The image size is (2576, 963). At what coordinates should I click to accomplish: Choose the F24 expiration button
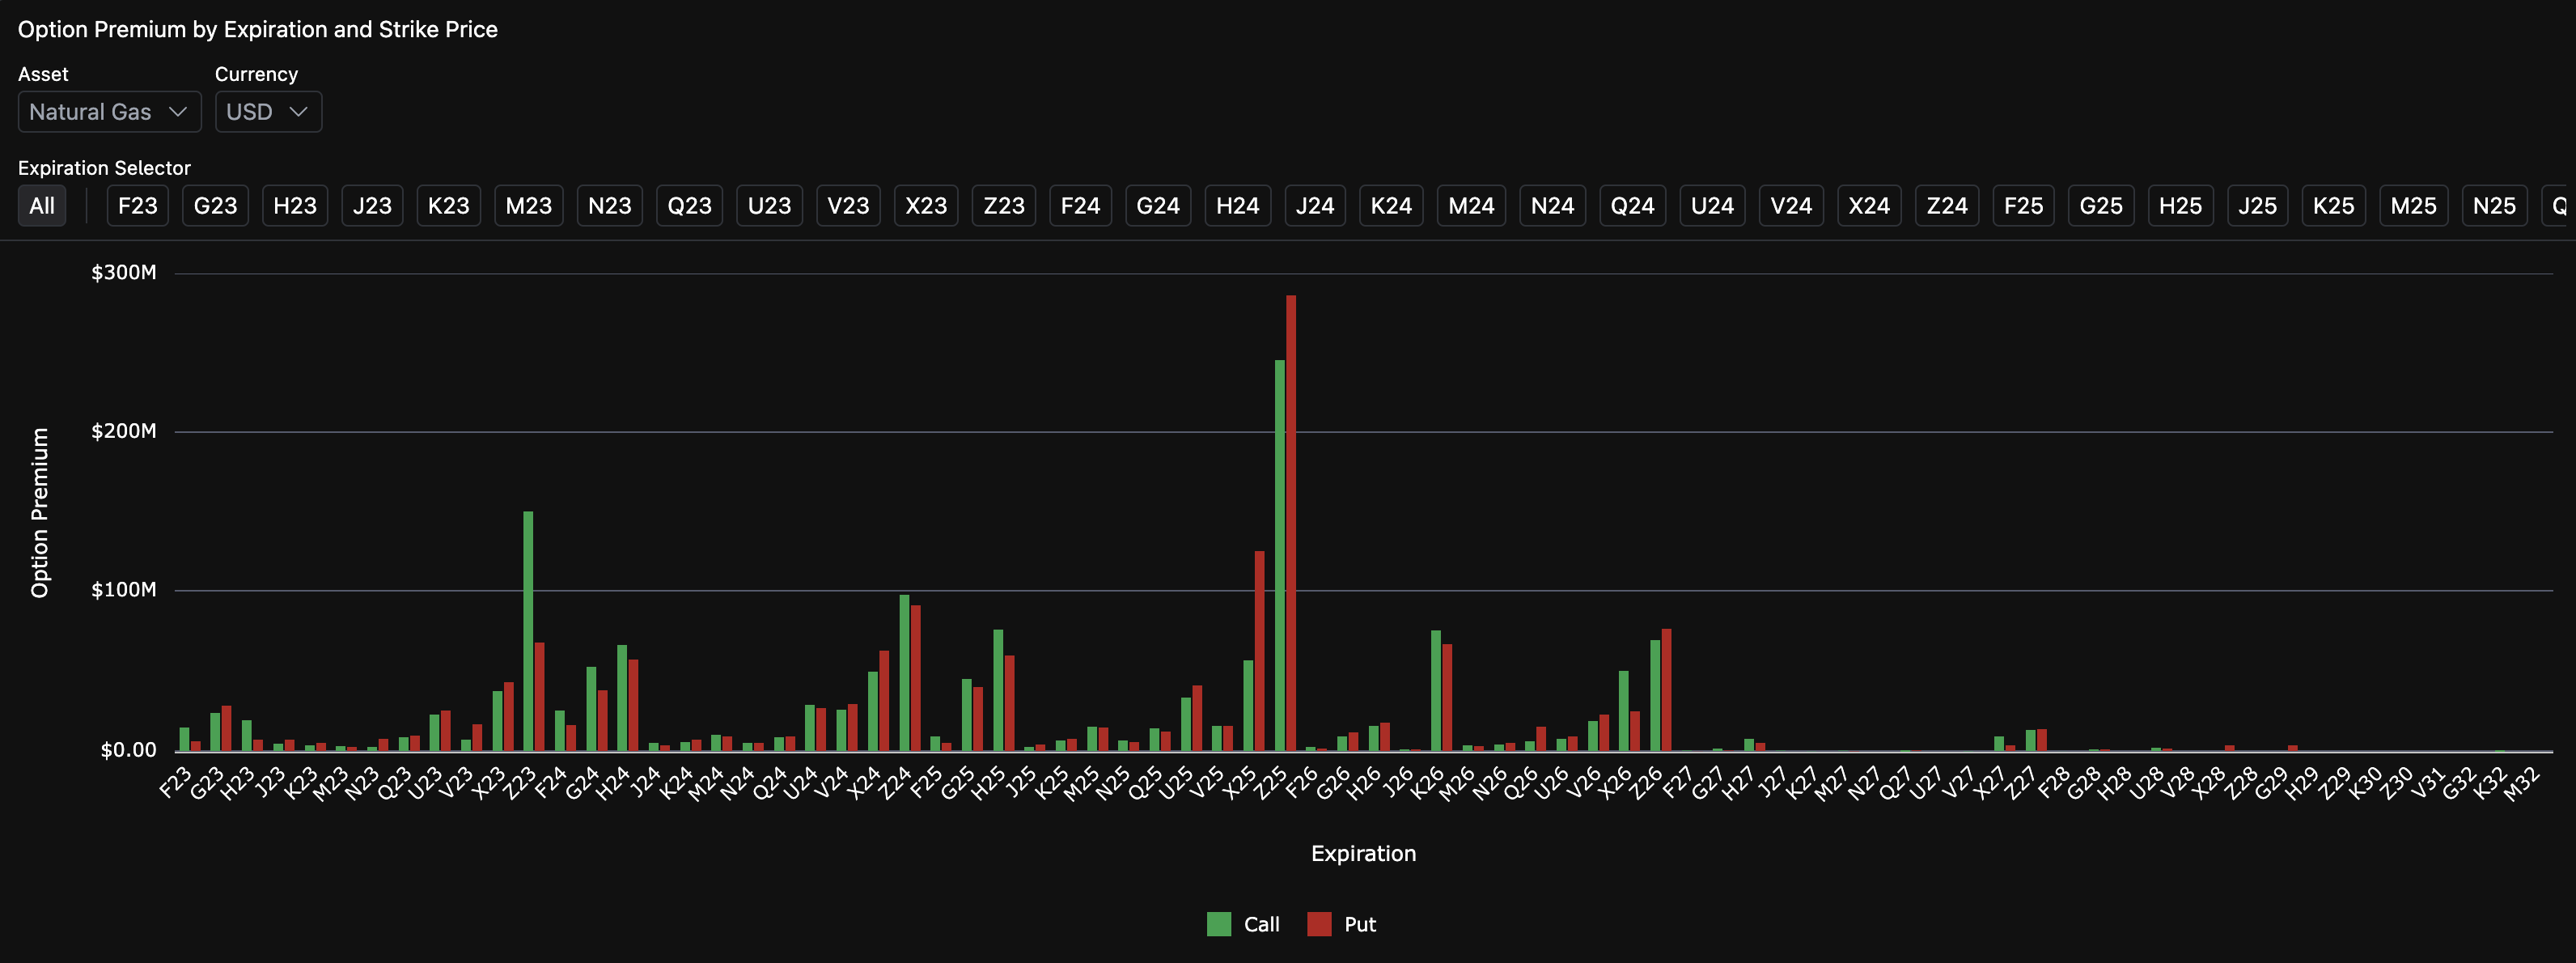[1080, 206]
